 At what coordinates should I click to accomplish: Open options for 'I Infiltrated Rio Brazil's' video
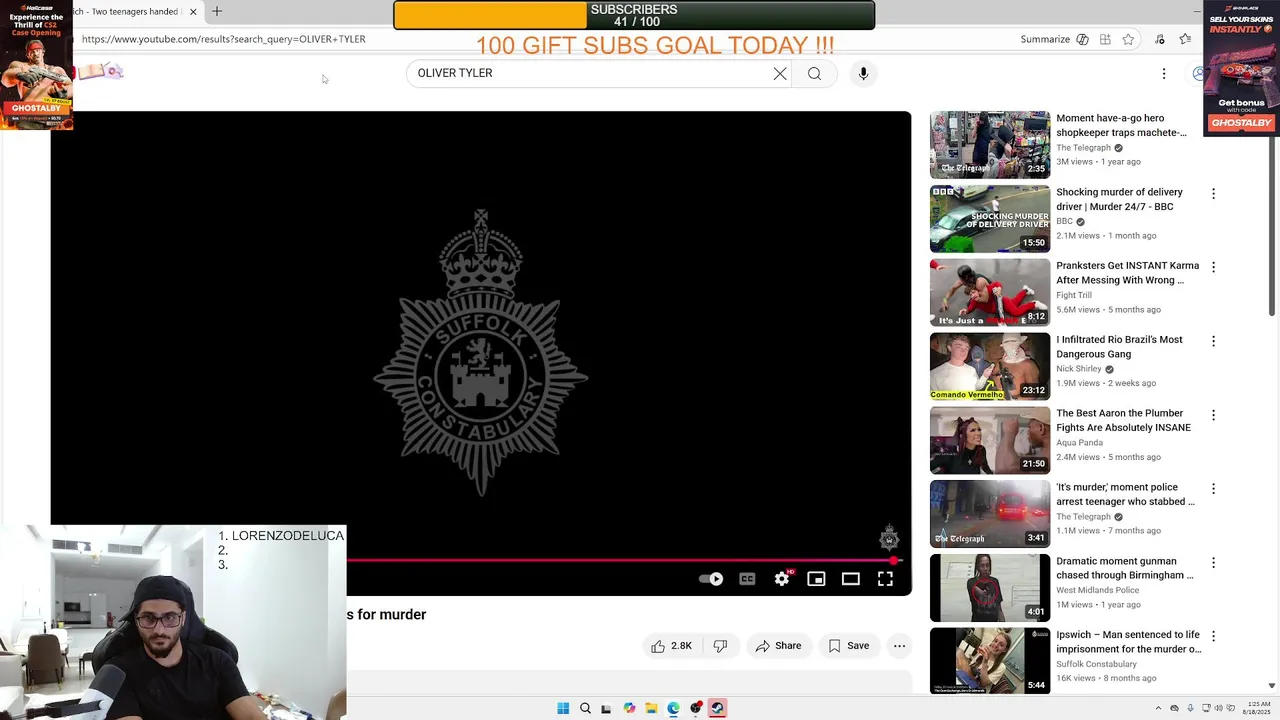1213,341
